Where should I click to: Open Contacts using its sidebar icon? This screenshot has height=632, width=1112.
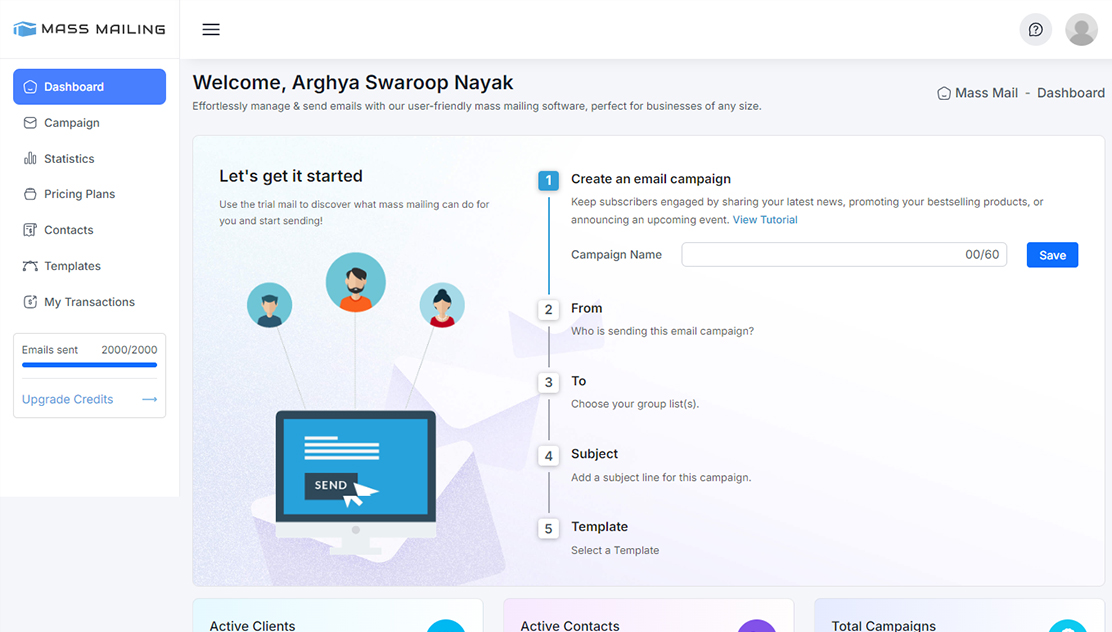(x=30, y=230)
